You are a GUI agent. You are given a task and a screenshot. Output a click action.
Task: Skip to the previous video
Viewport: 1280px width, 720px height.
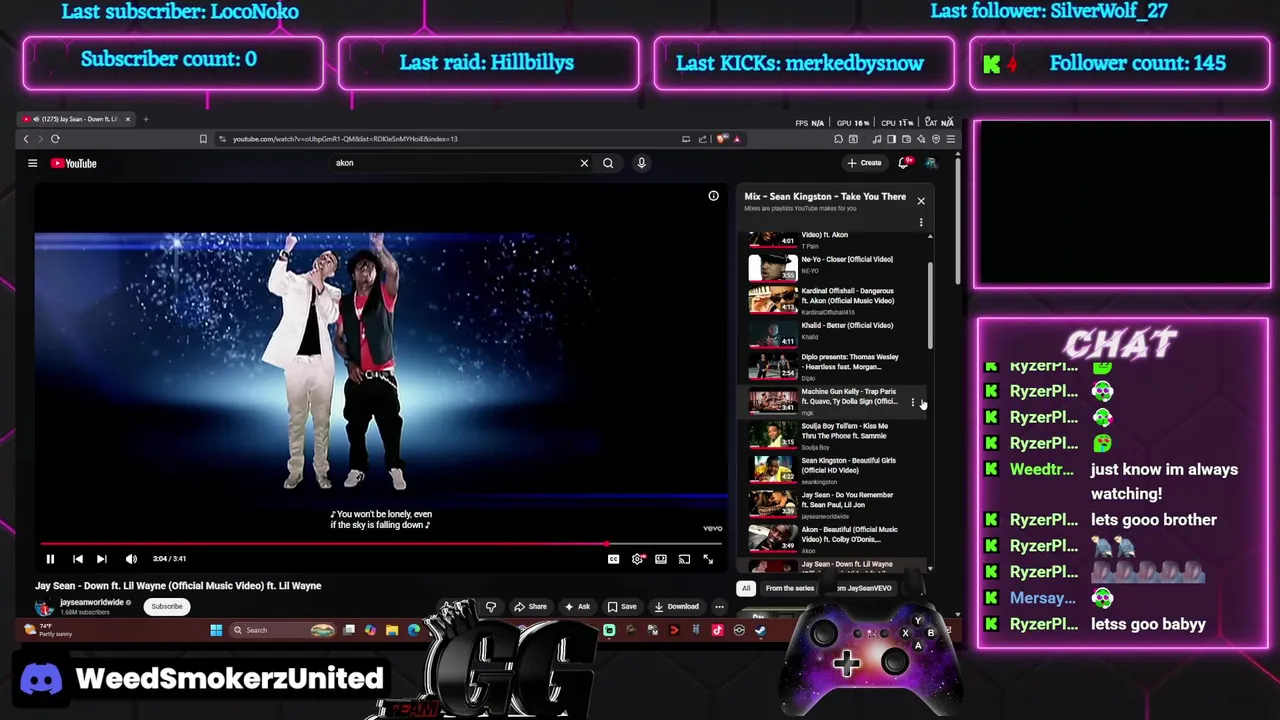click(x=77, y=559)
